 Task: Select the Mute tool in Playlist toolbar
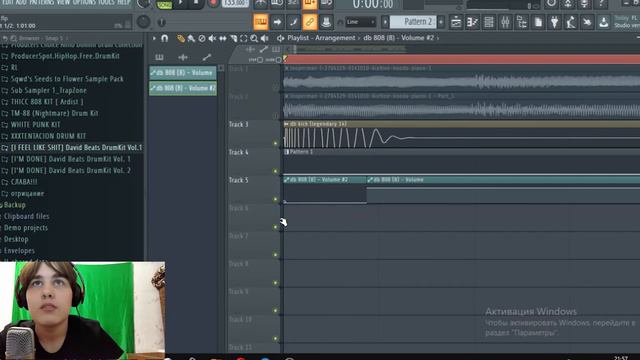[x=212, y=38]
